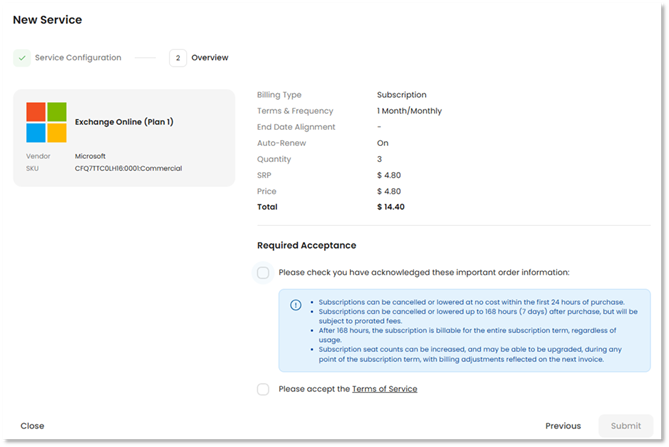Tick the Terms of Service acceptance checkbox
The width and height of the screenshot is (669, 447).
point(263,389)
